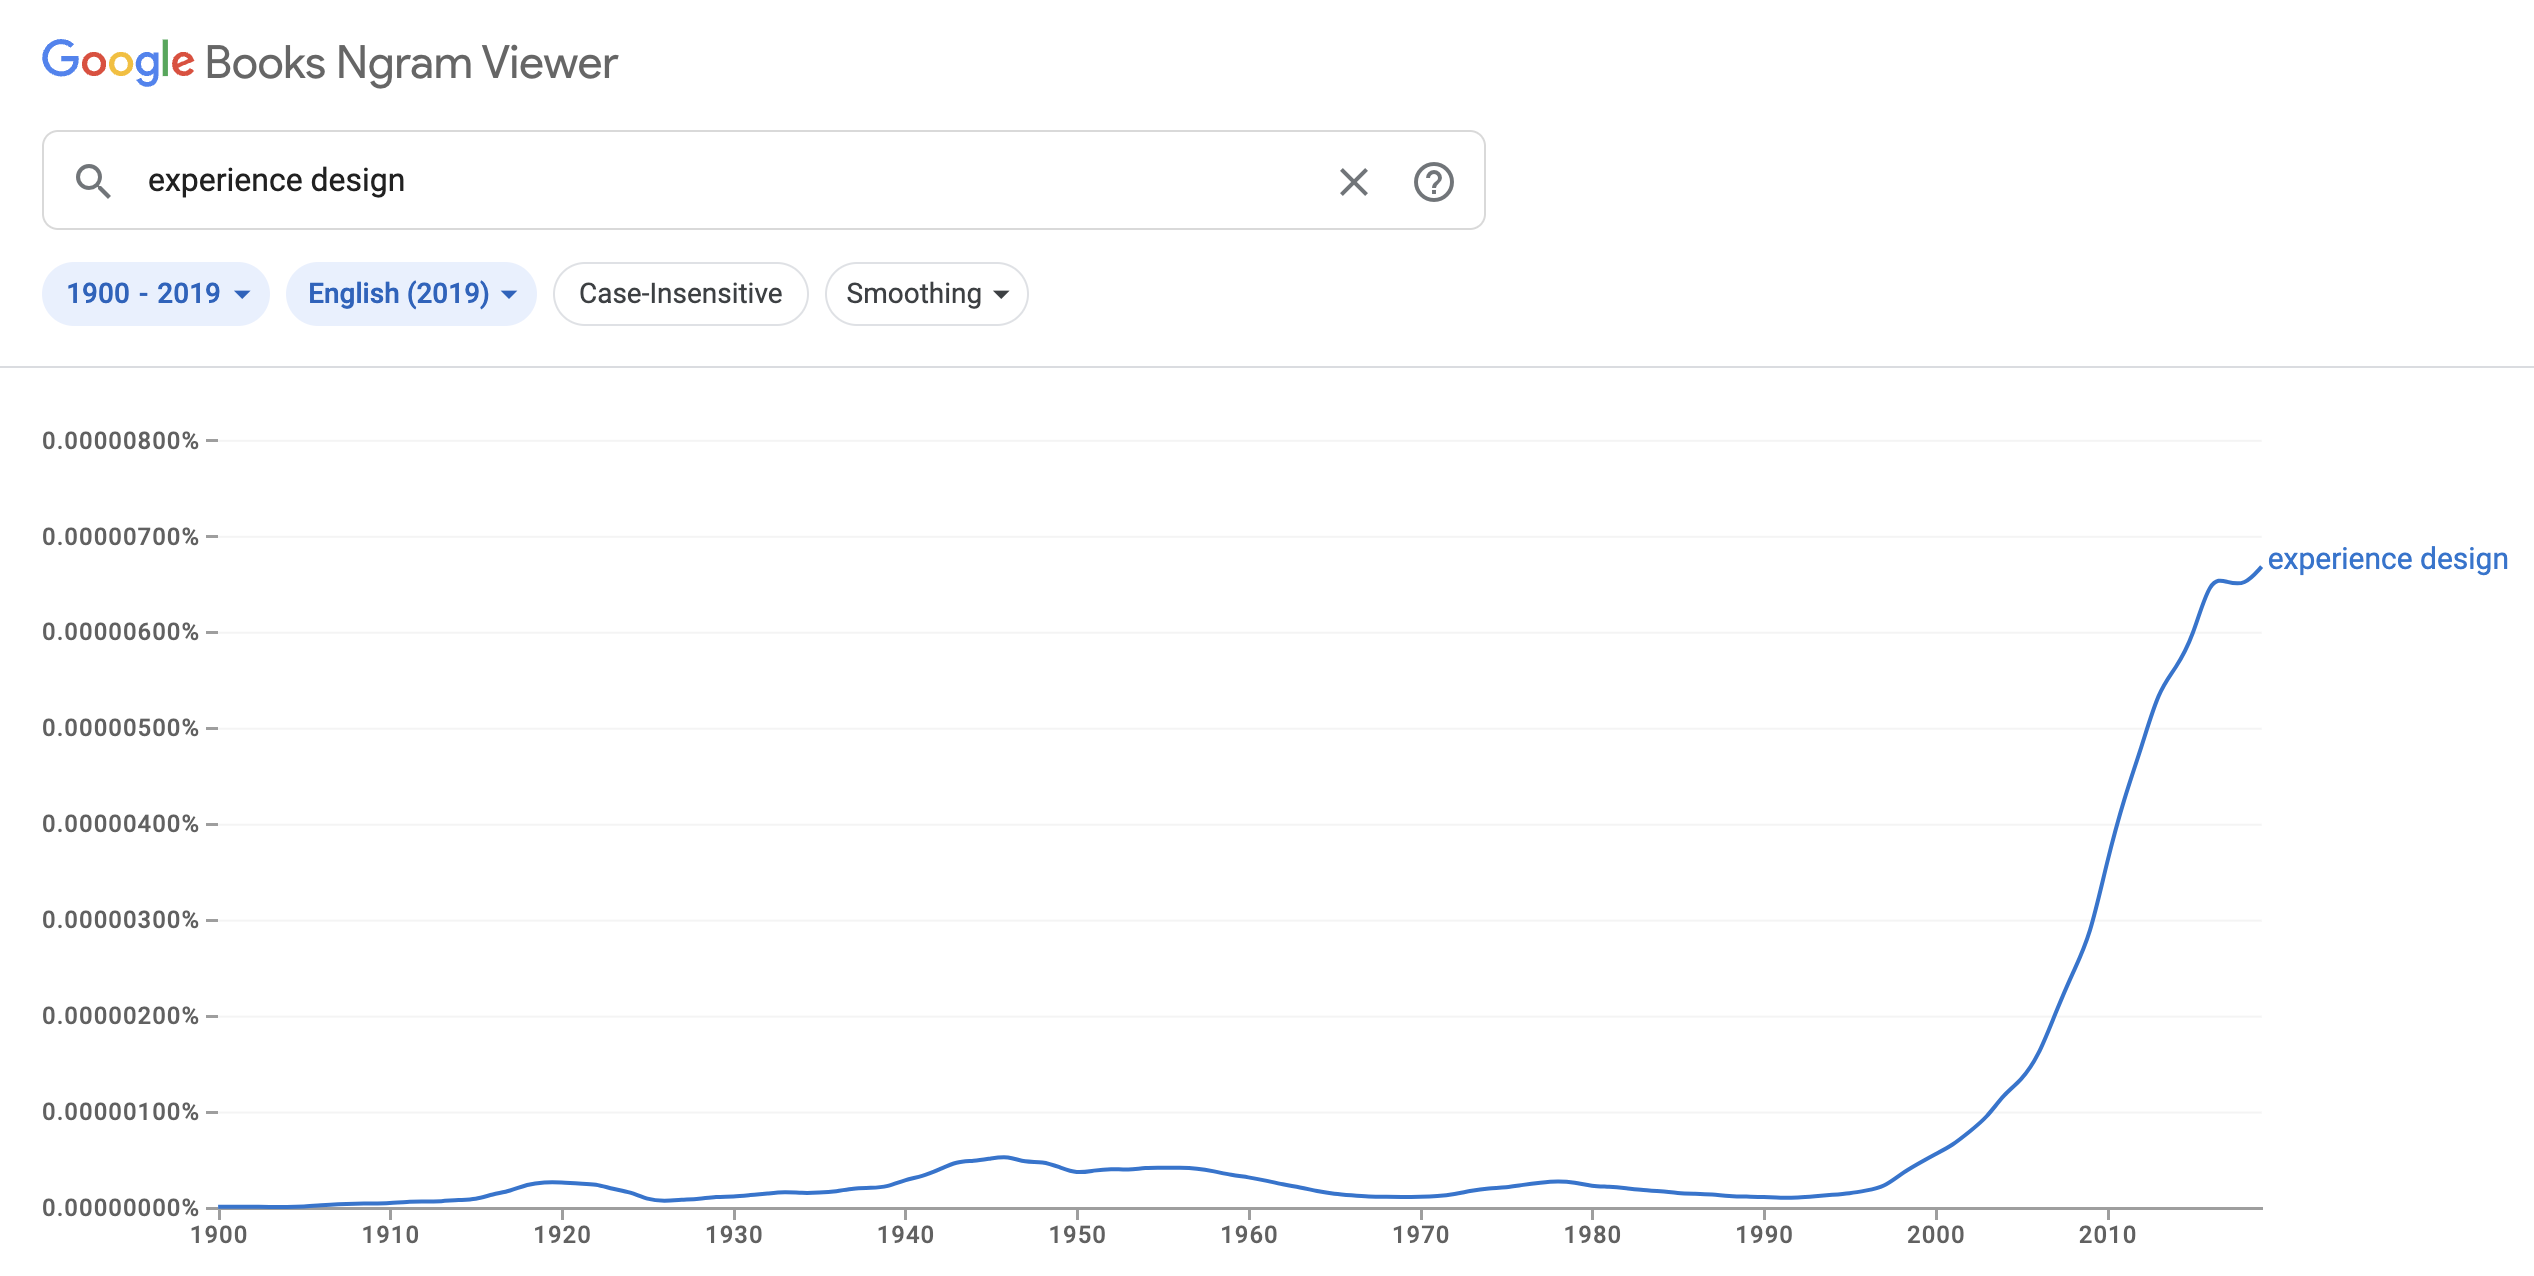Image resolution: width=2534 pixels, height=1276 pixels.
Task: Click the graph line peak near 2016
Action: tap(2218, 580)
